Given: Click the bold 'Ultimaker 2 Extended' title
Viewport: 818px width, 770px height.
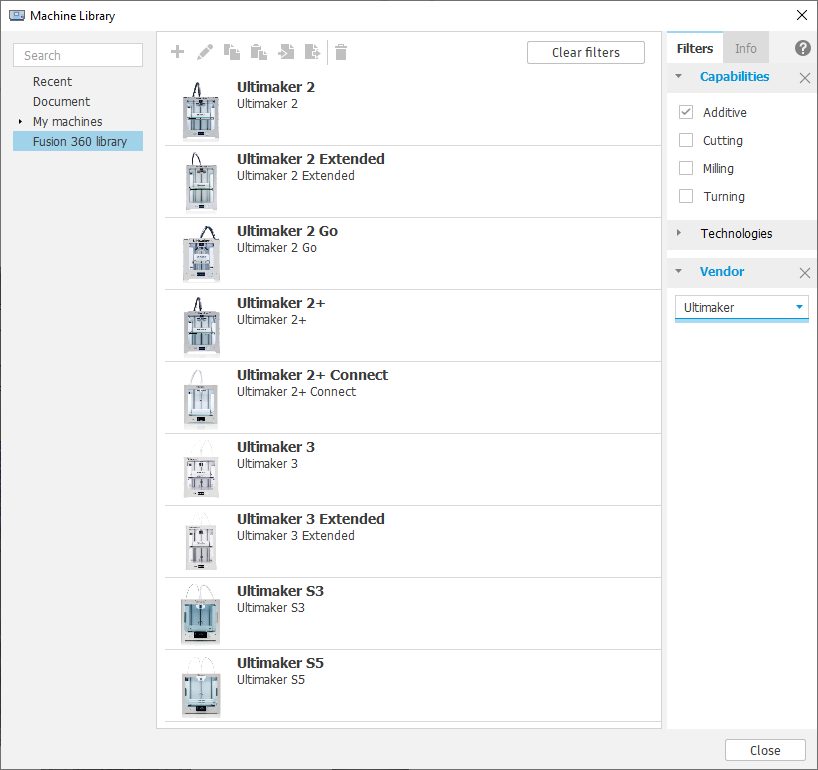Looking at the screenshot, I should pos(310,159).
